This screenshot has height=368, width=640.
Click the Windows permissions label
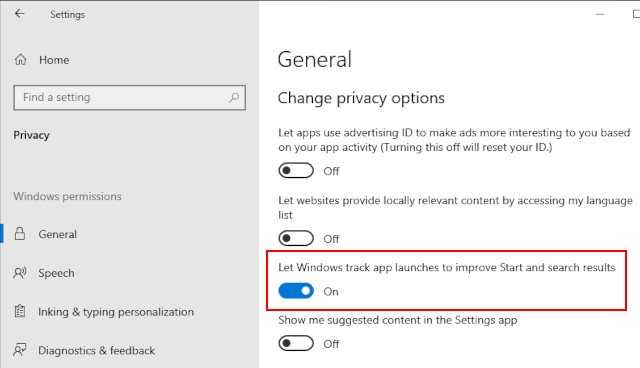[x=67, y=196]
